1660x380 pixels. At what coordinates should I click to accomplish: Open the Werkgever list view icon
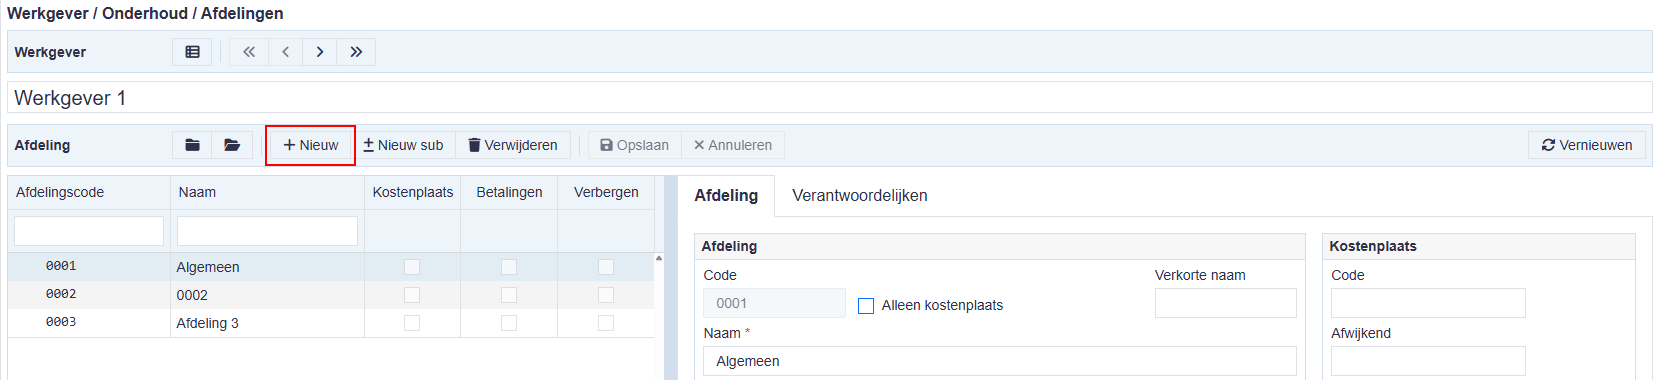(192, 52)
